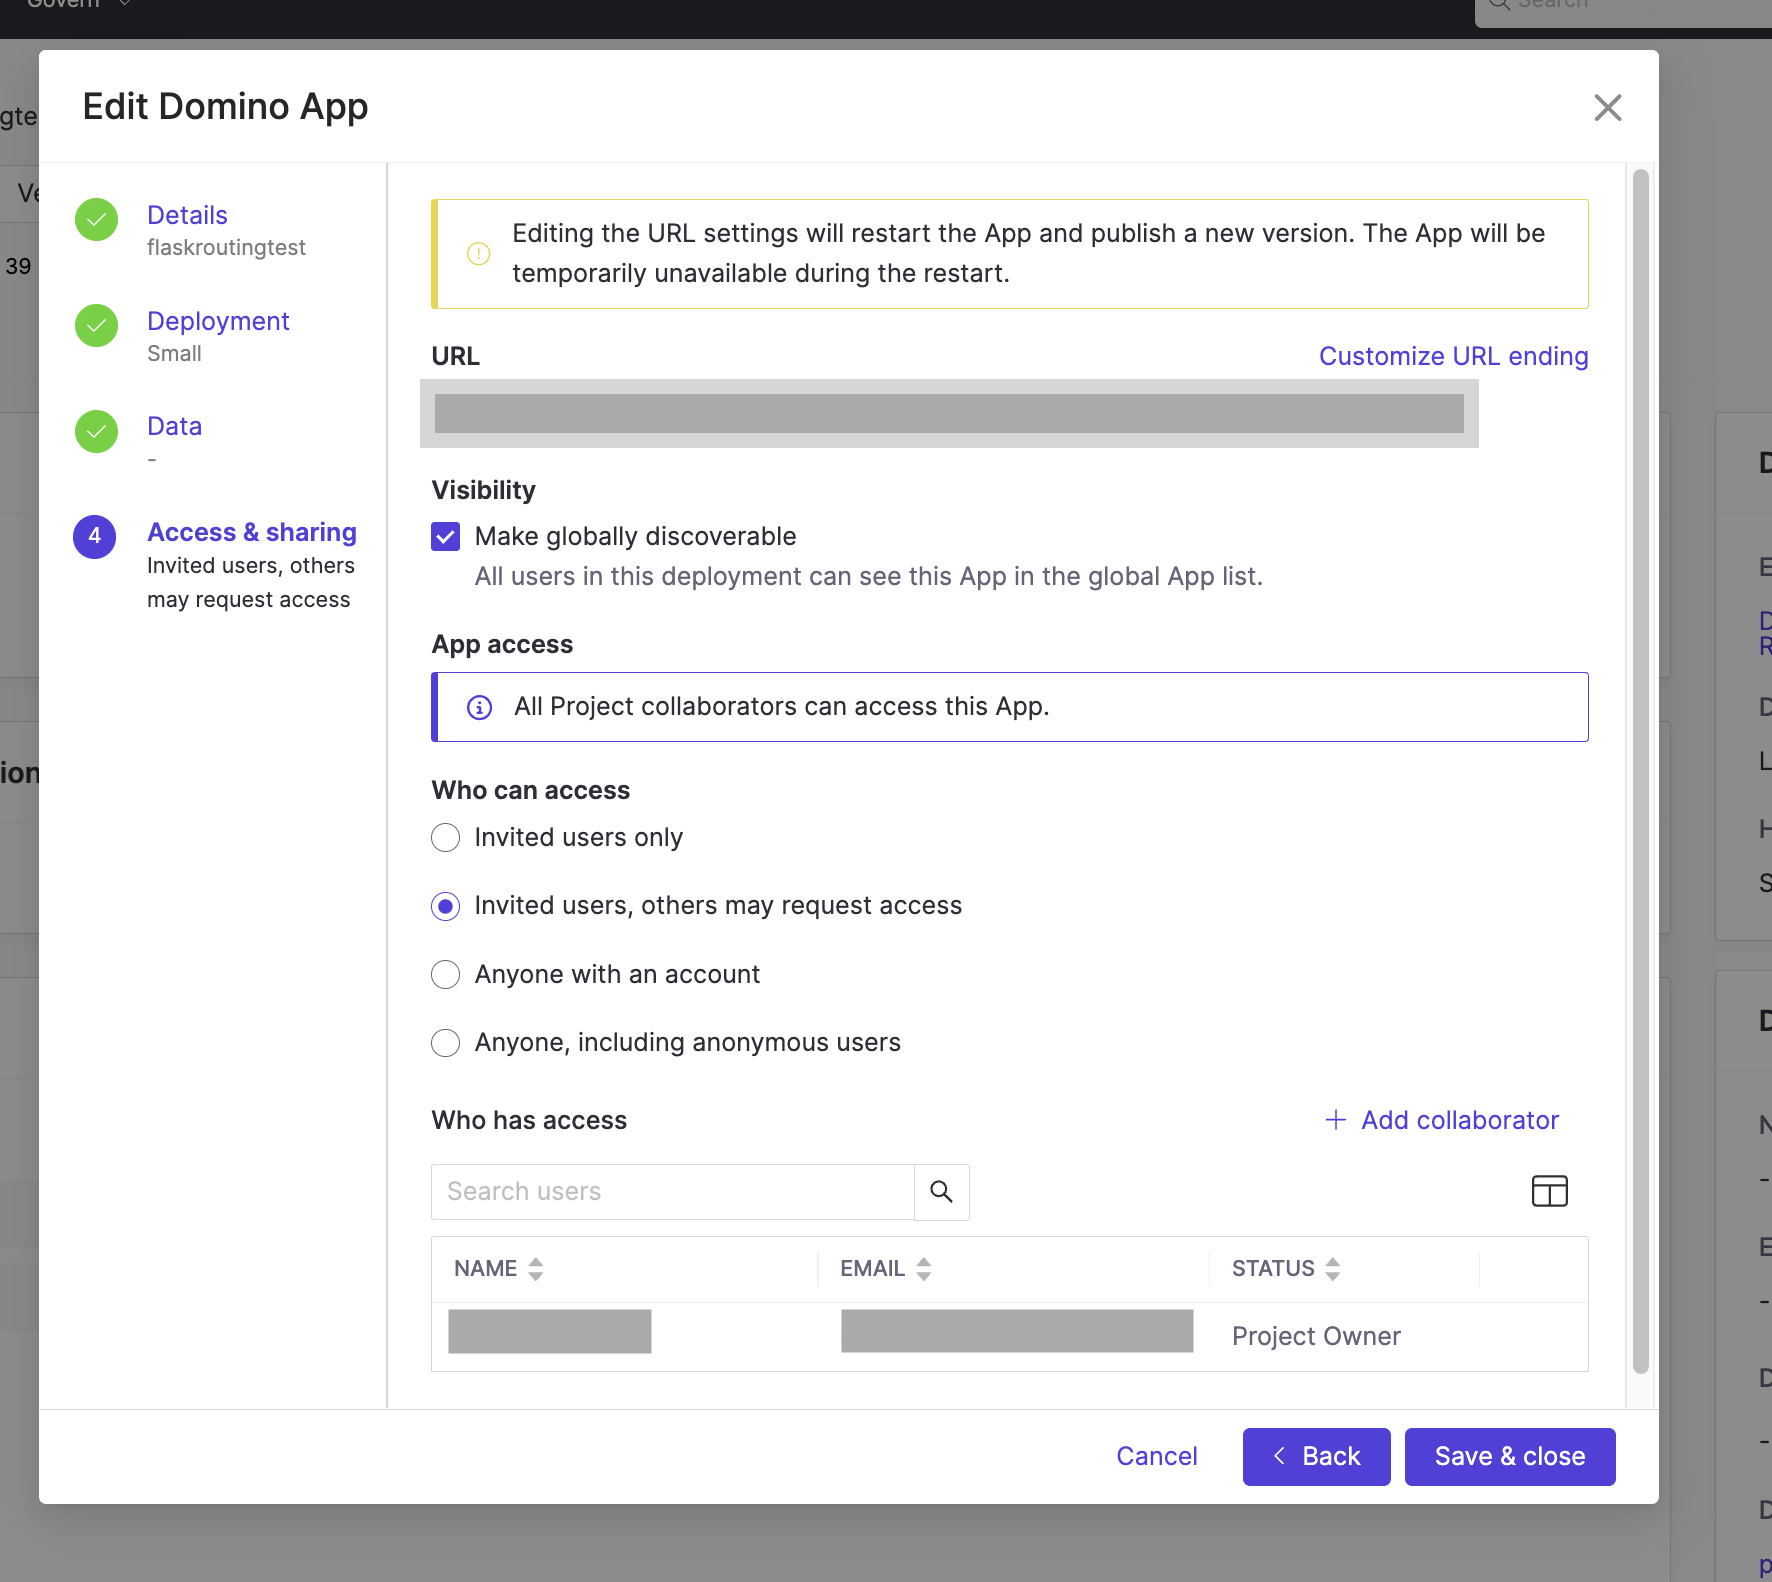Open the Access & sharing step

tap(252, 532)
